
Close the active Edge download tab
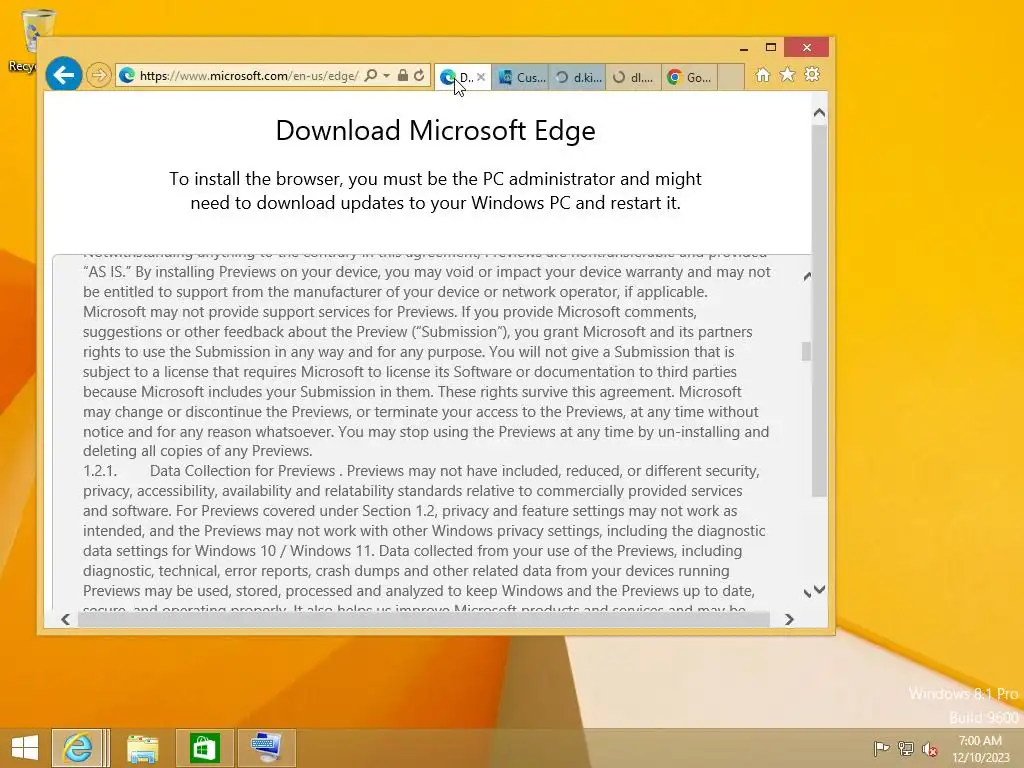tap(481, 77)
